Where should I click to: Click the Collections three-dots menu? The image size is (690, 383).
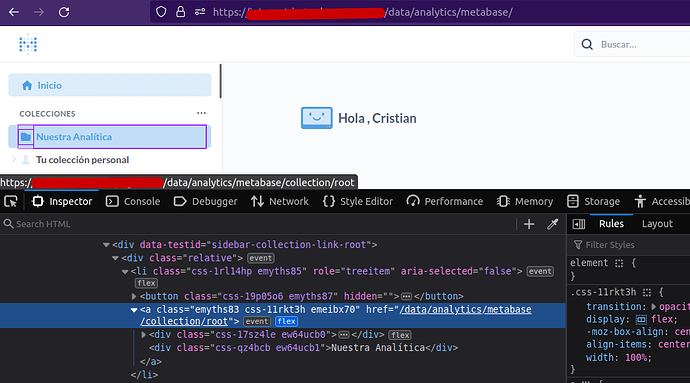pos(201,113)
